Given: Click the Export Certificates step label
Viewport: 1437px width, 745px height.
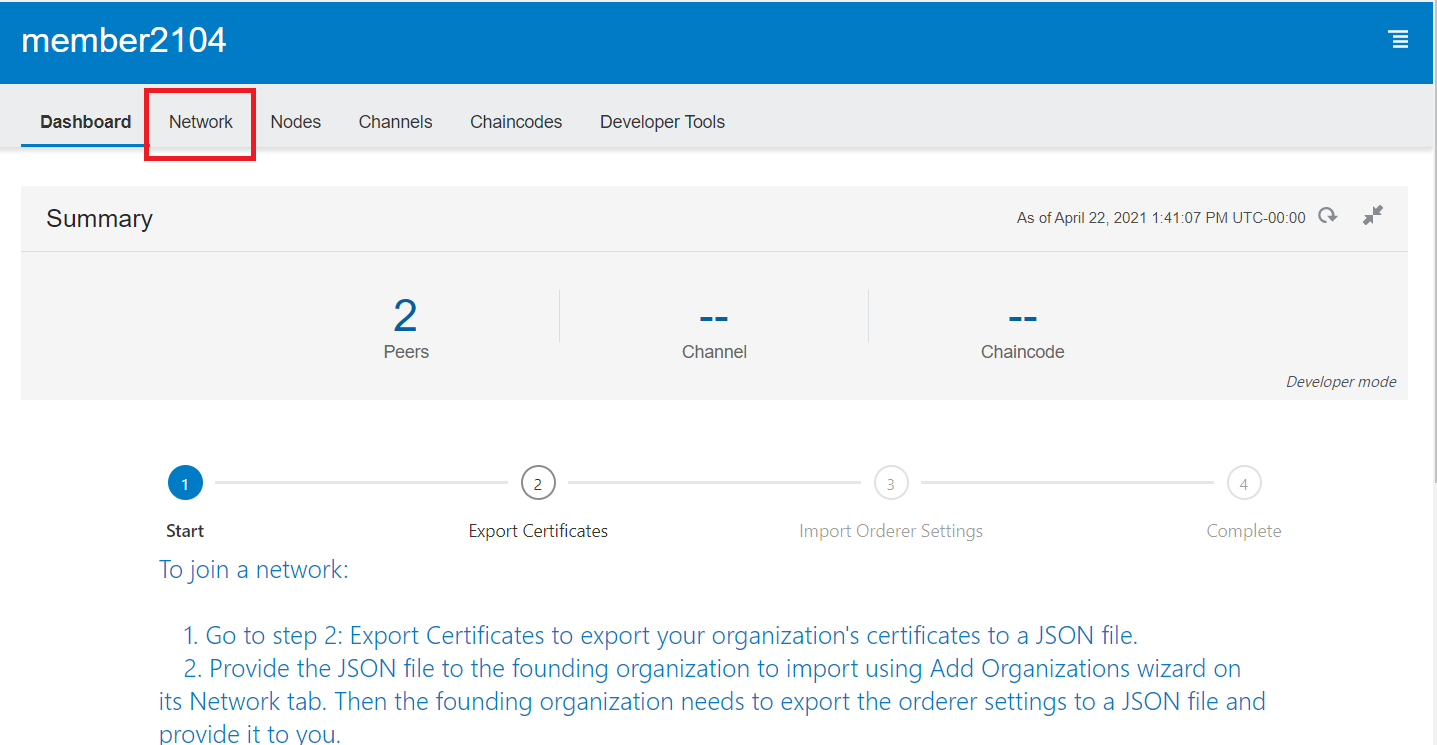Looking at the screenshot, I should pos(538,531).
